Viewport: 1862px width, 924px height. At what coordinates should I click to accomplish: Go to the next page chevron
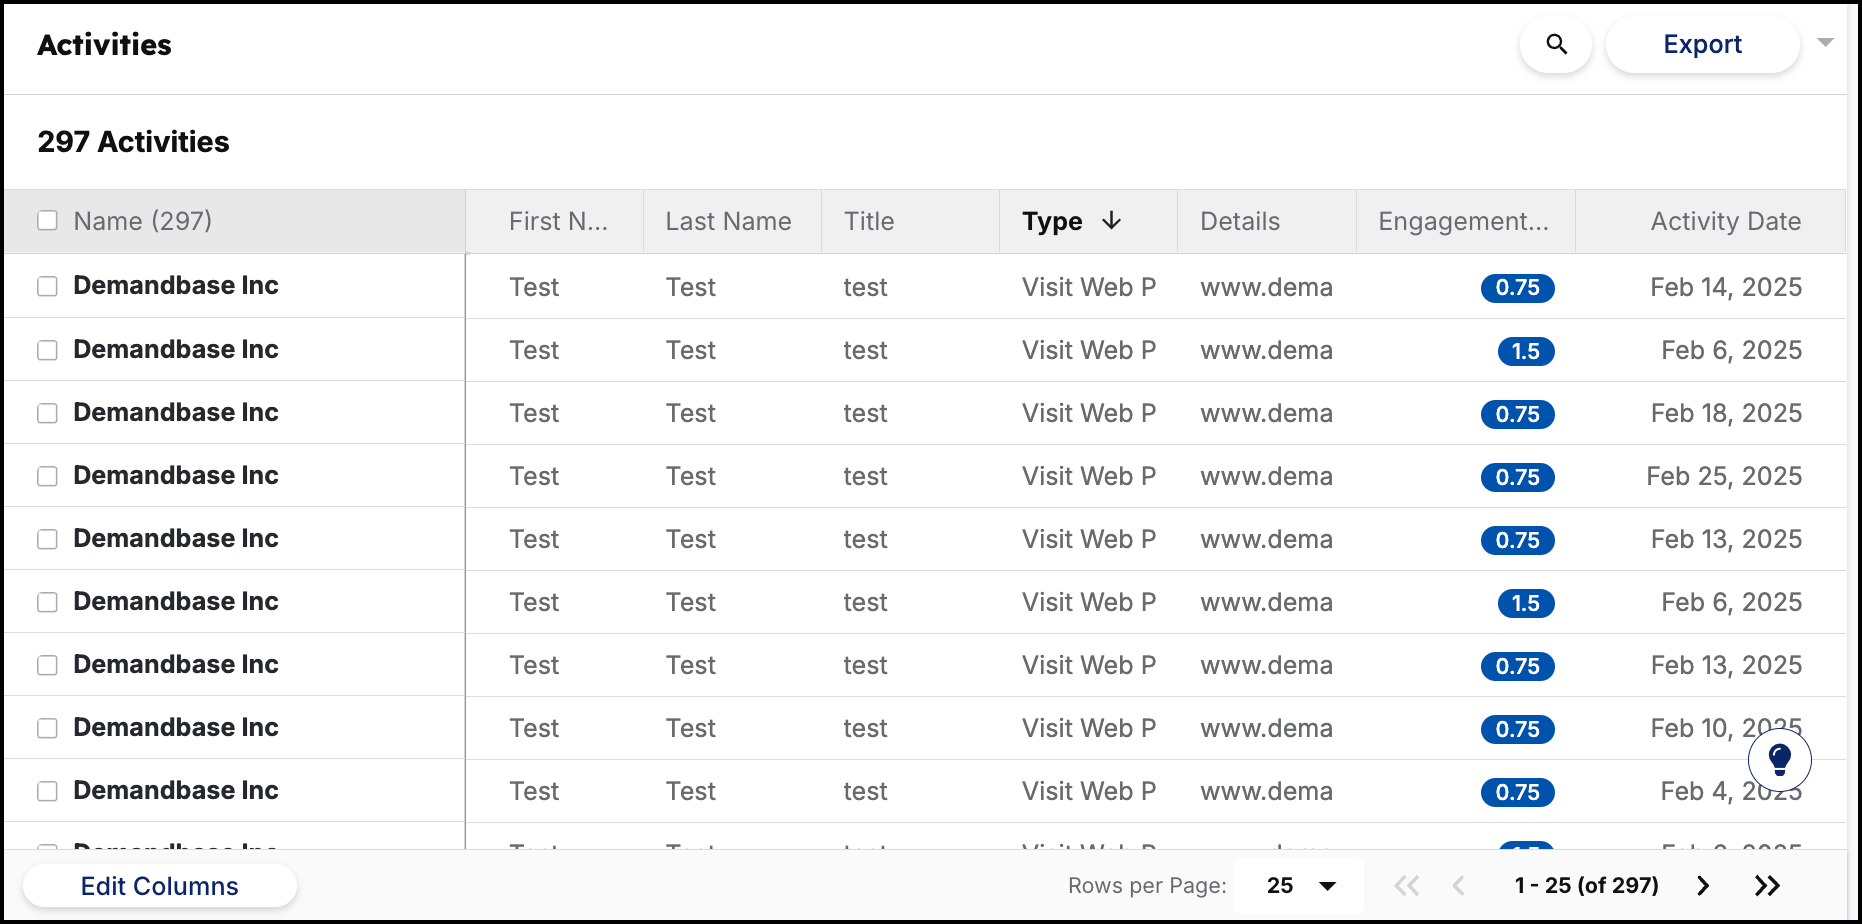coord(1703,886)
